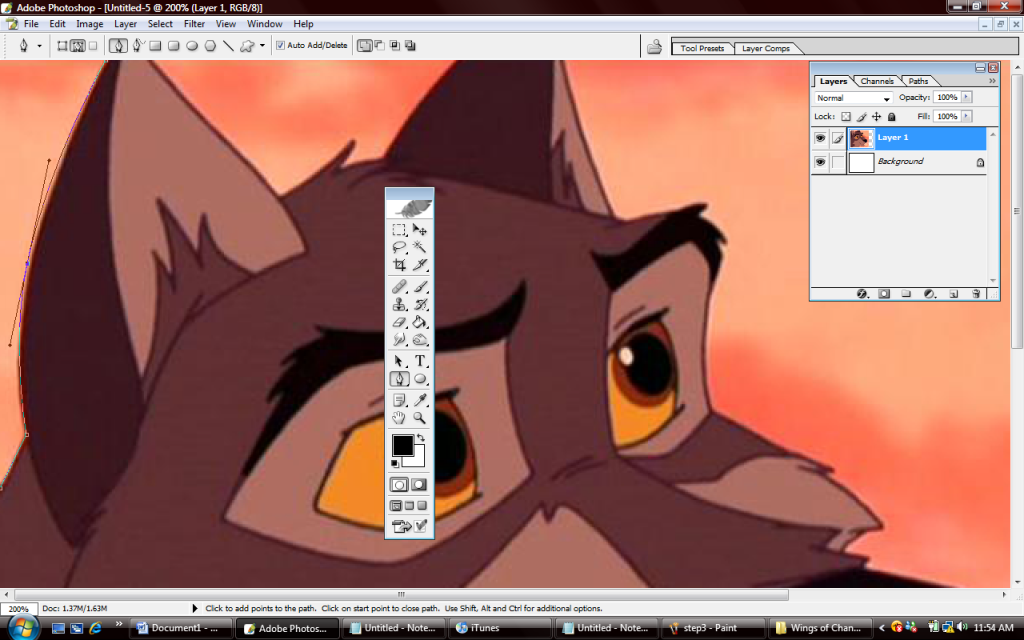Open the Tool Presets tab
This screenshot has width=1024, height=640.
coord(702,48)
